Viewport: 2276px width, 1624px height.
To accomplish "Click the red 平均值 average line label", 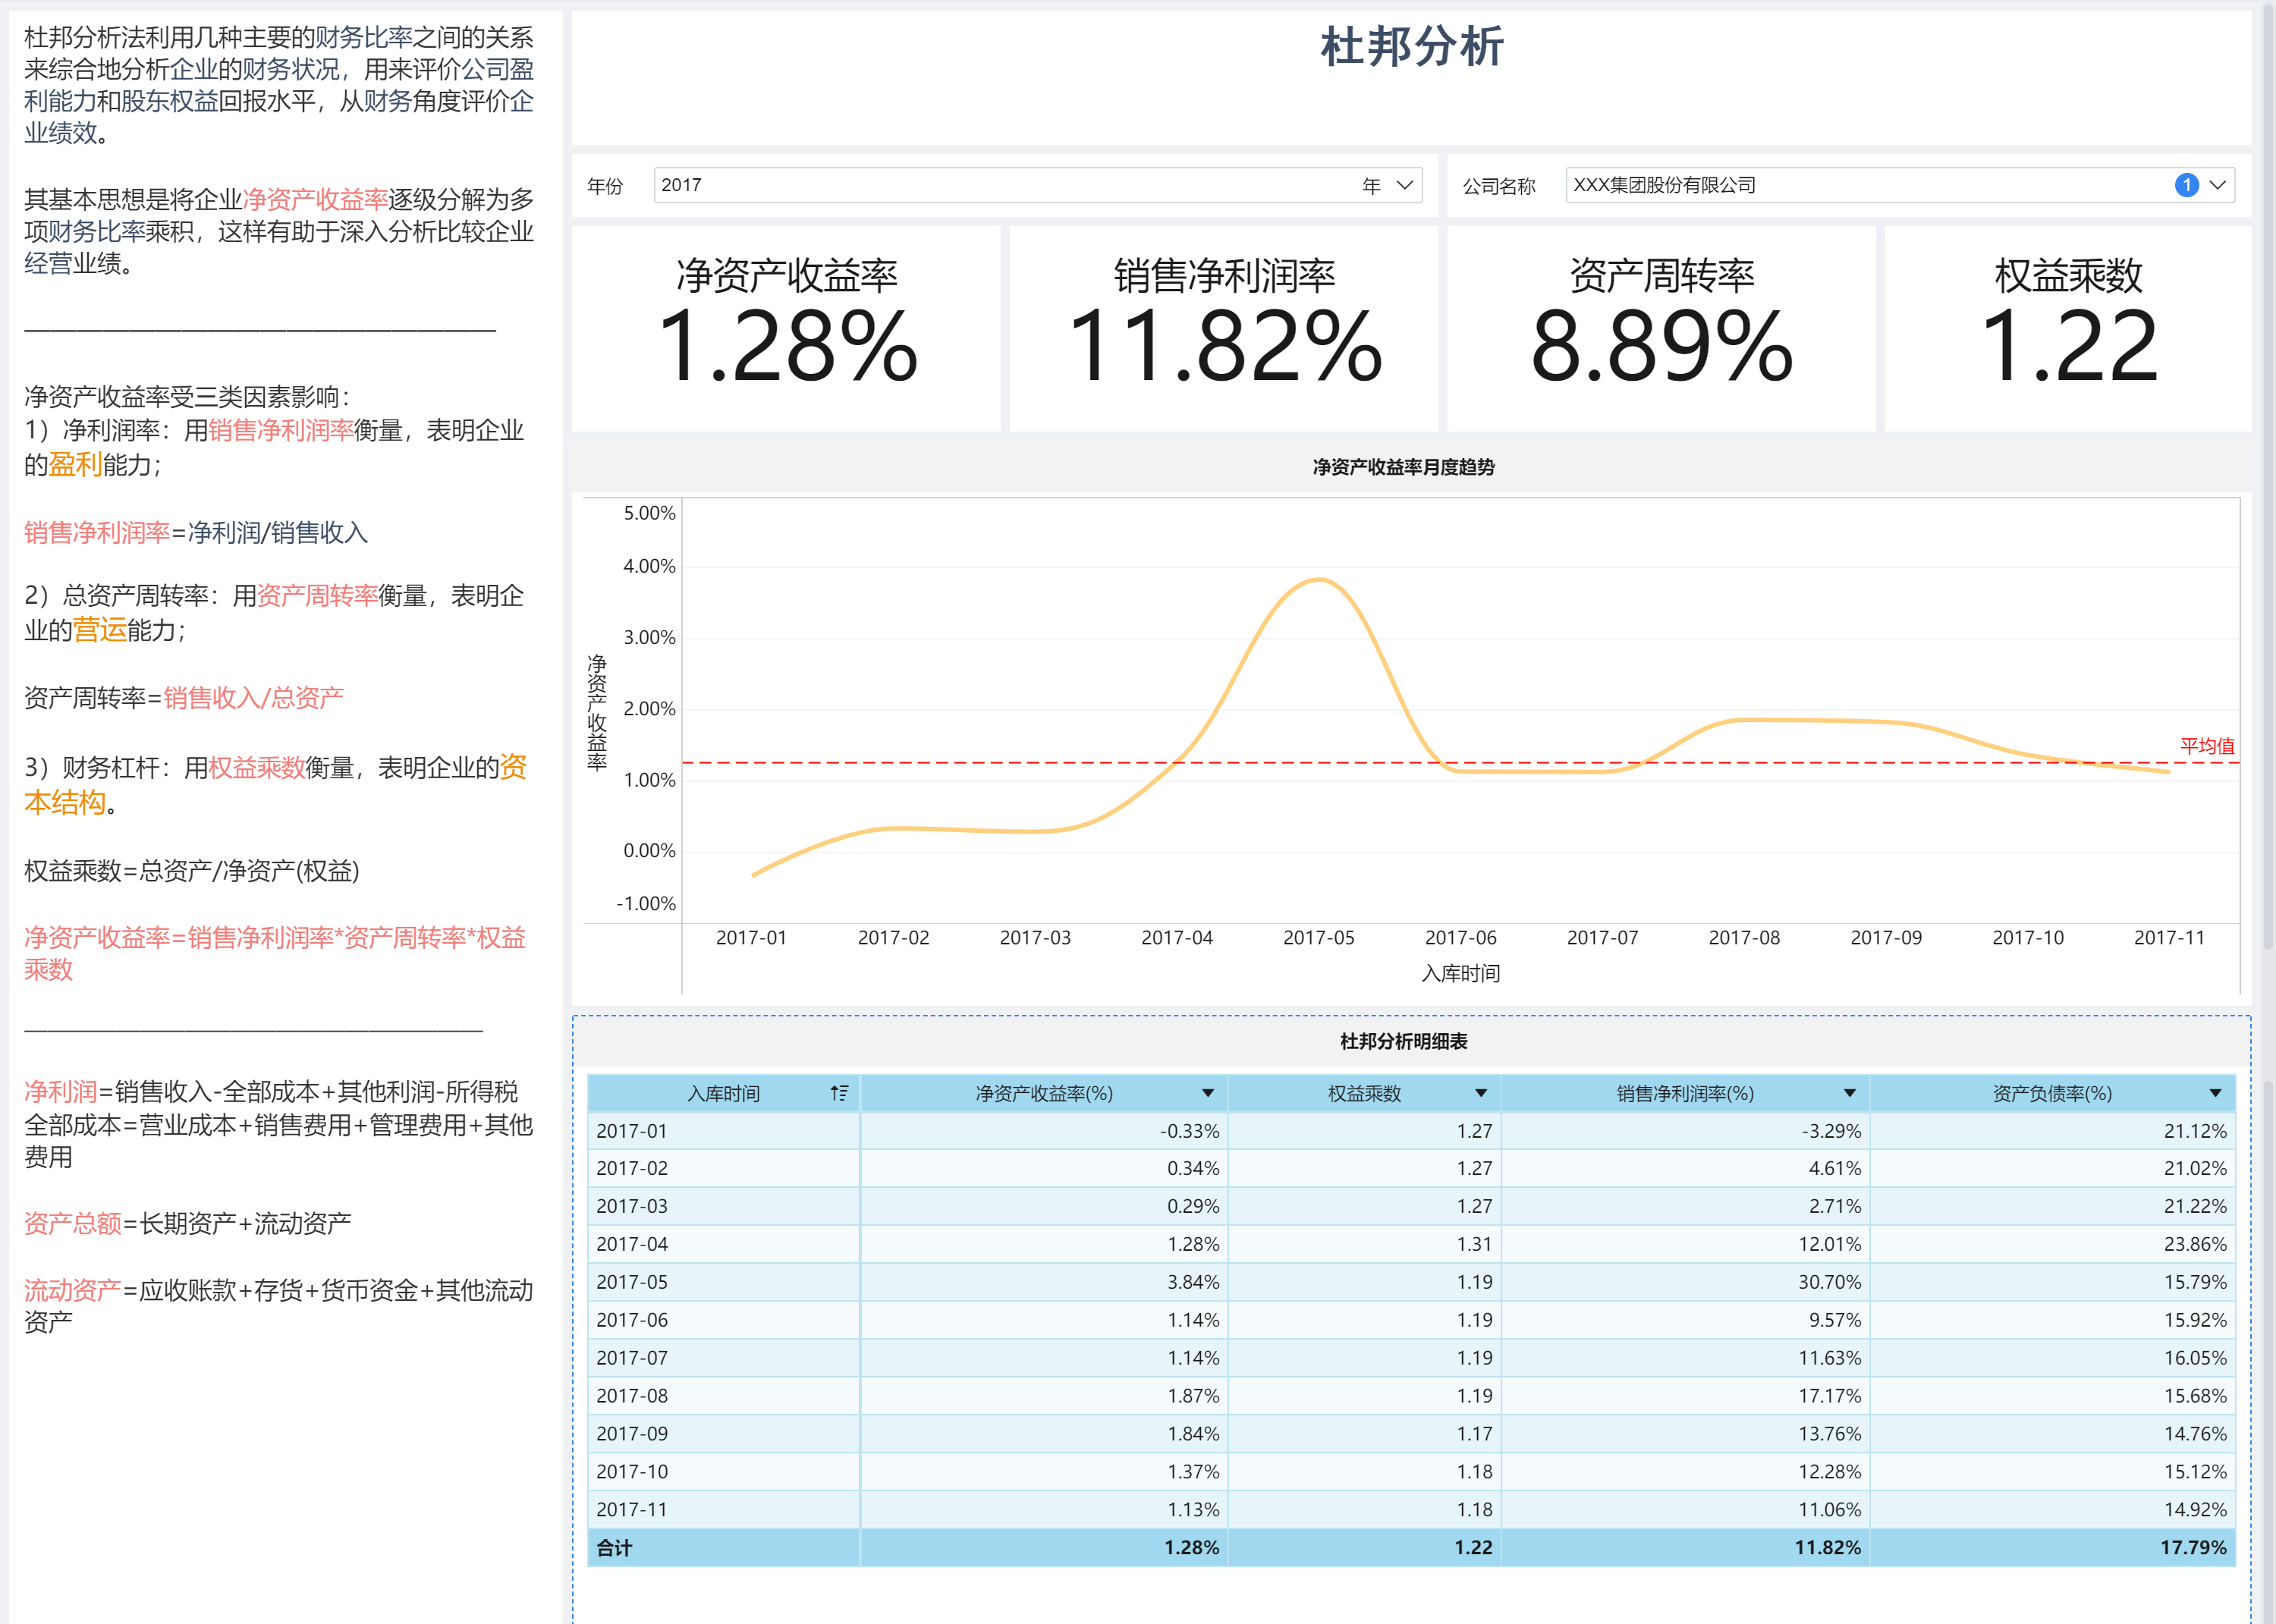I will (x=2206, y=746).
